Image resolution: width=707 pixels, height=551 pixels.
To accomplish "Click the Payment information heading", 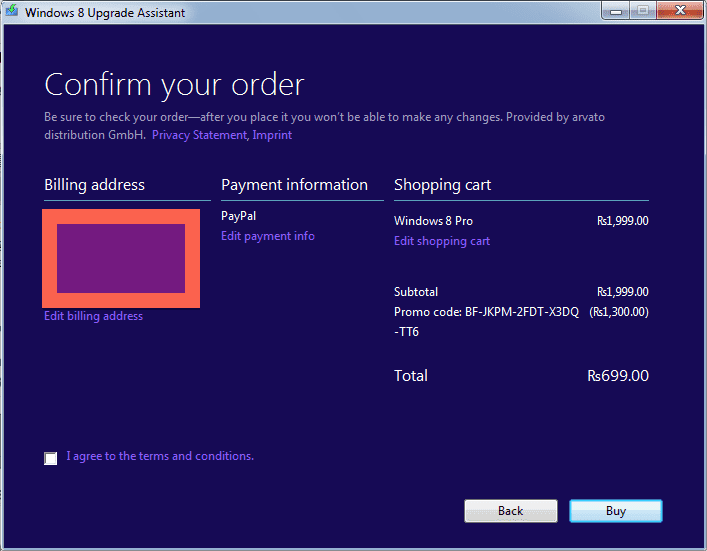I will pyautogui.click(x=294, y=185).
